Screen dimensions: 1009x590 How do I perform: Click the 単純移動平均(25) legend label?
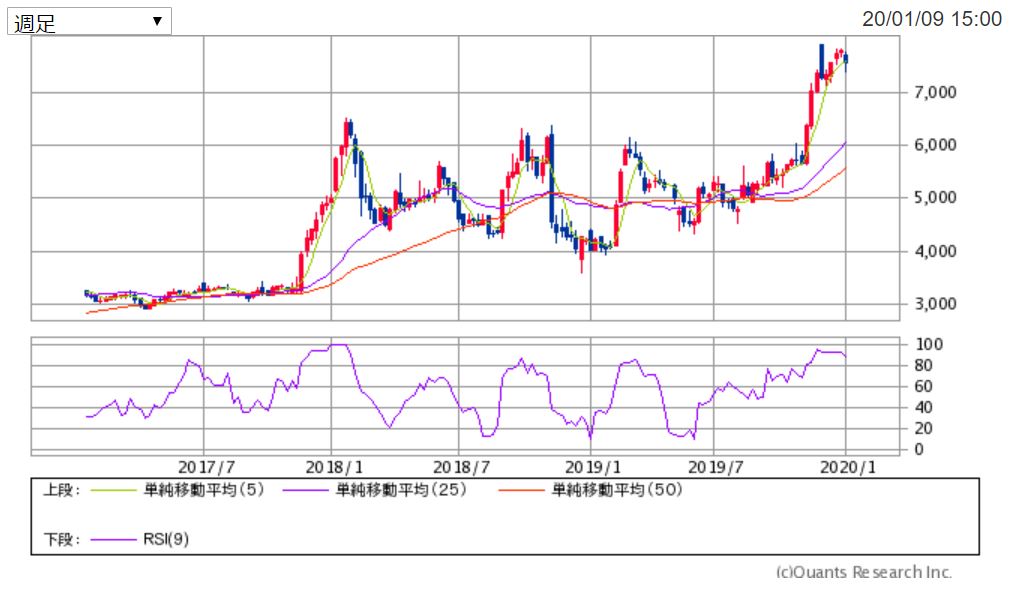click(401, 490)
